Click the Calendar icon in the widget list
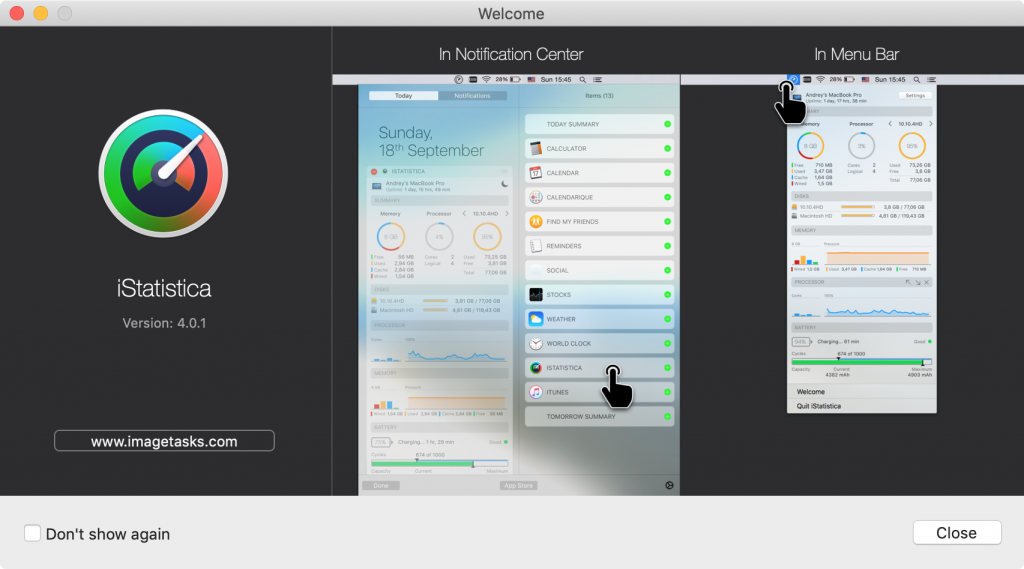1024x569 pixels. [536, 172]
